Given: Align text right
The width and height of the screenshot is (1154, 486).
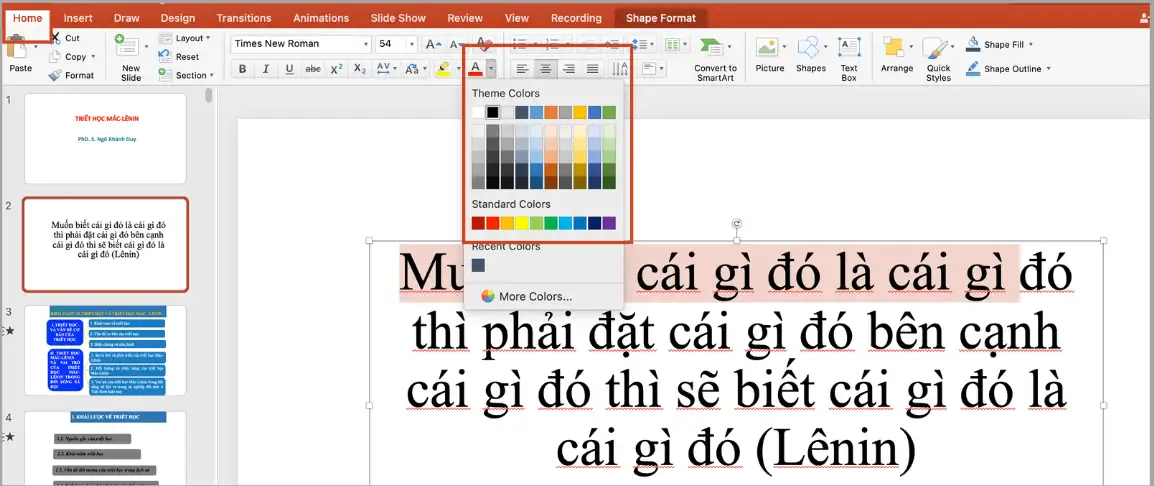Looking at the screenshot, I should (569, 68).
